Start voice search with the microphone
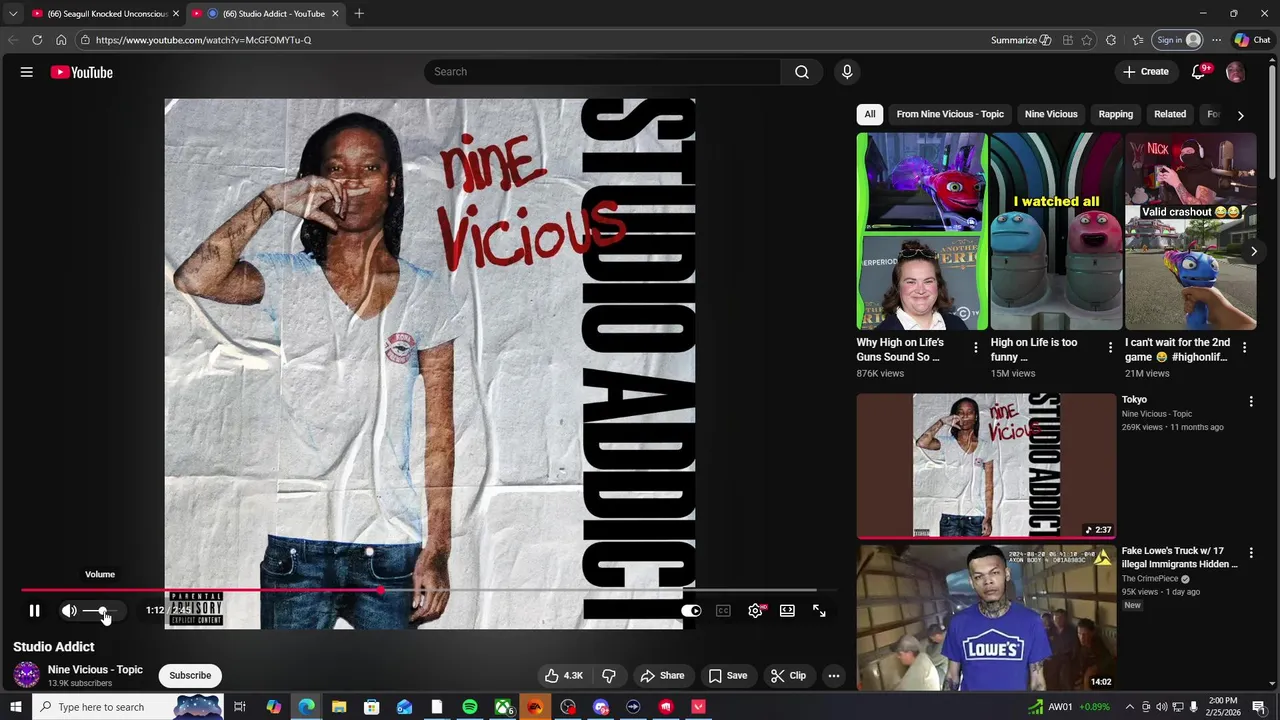Screen dimensions: 1280x720 pyautogui.click(x=847, y=72)
